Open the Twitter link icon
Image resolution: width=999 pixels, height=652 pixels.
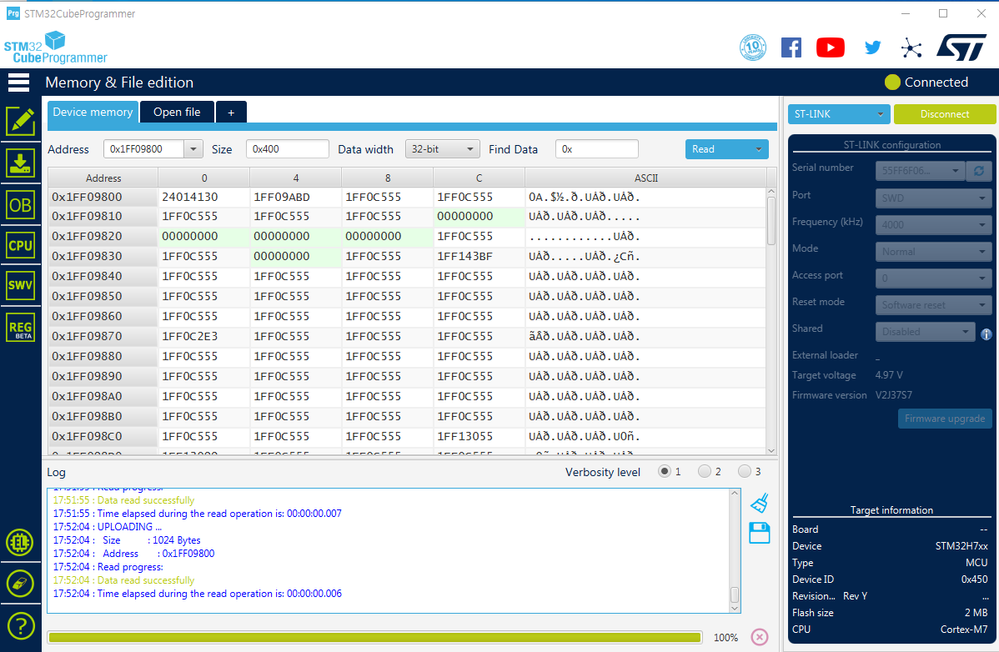[x=873, y=48]
